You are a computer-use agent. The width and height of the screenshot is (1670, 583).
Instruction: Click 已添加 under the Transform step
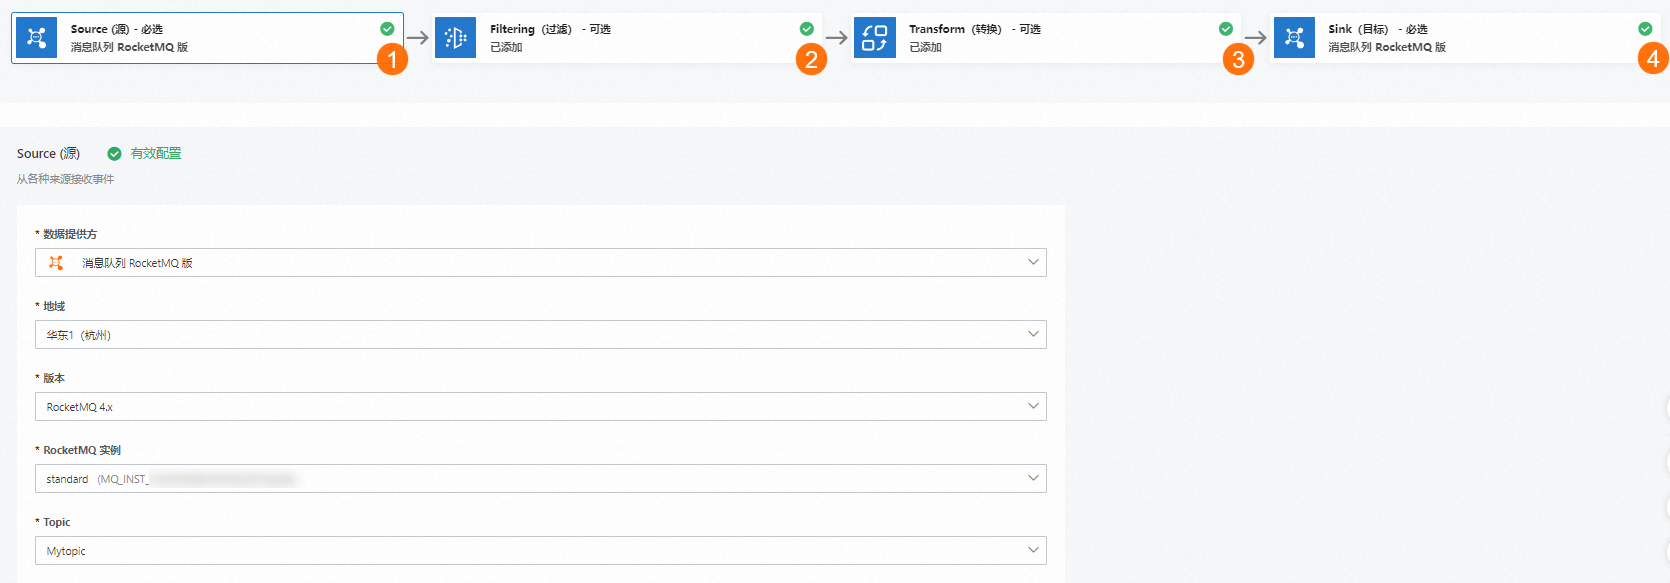[925, 47]
